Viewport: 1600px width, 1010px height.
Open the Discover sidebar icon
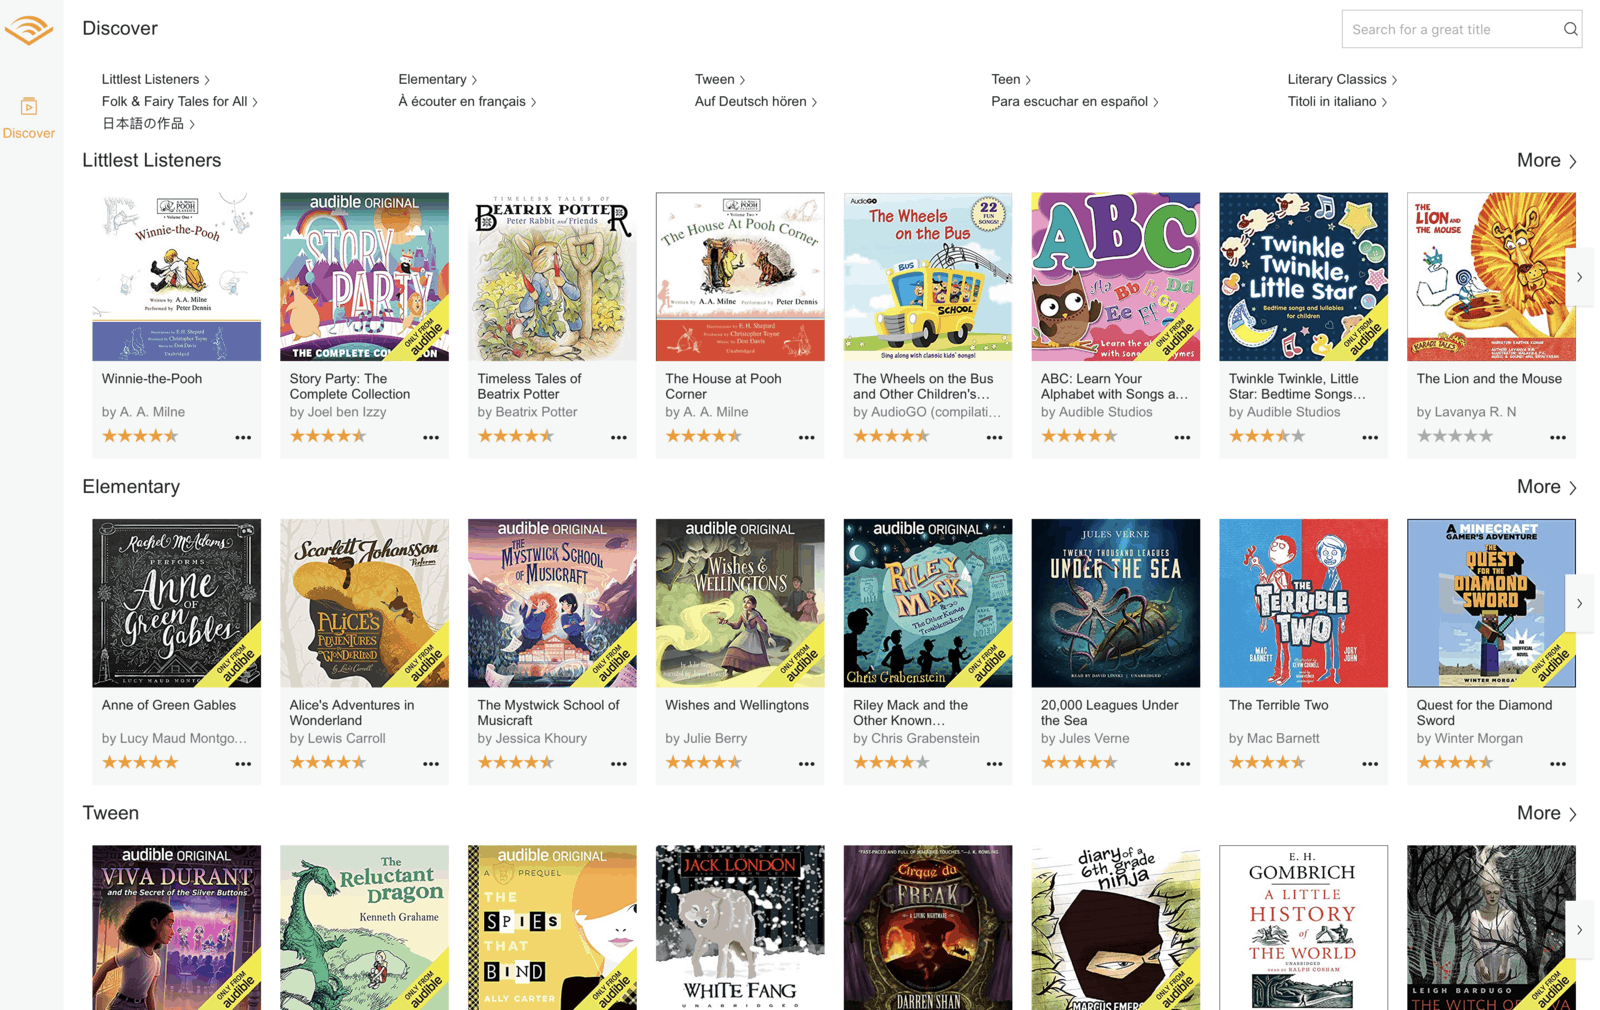pos(29,107)
